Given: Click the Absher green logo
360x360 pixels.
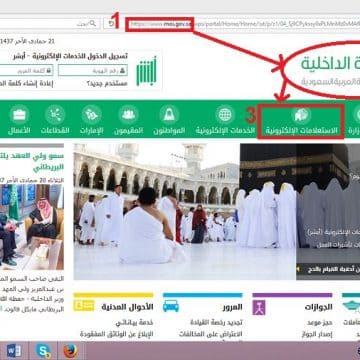Looking at the screenshot, I should pos(146,71).
